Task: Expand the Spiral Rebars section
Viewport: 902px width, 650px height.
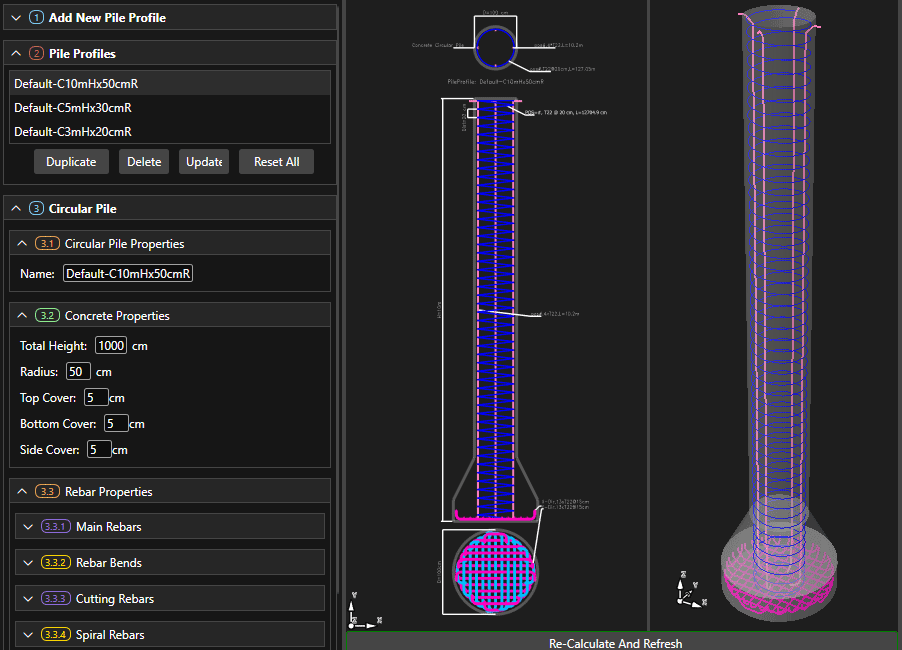Action: [x=28, y=635]
